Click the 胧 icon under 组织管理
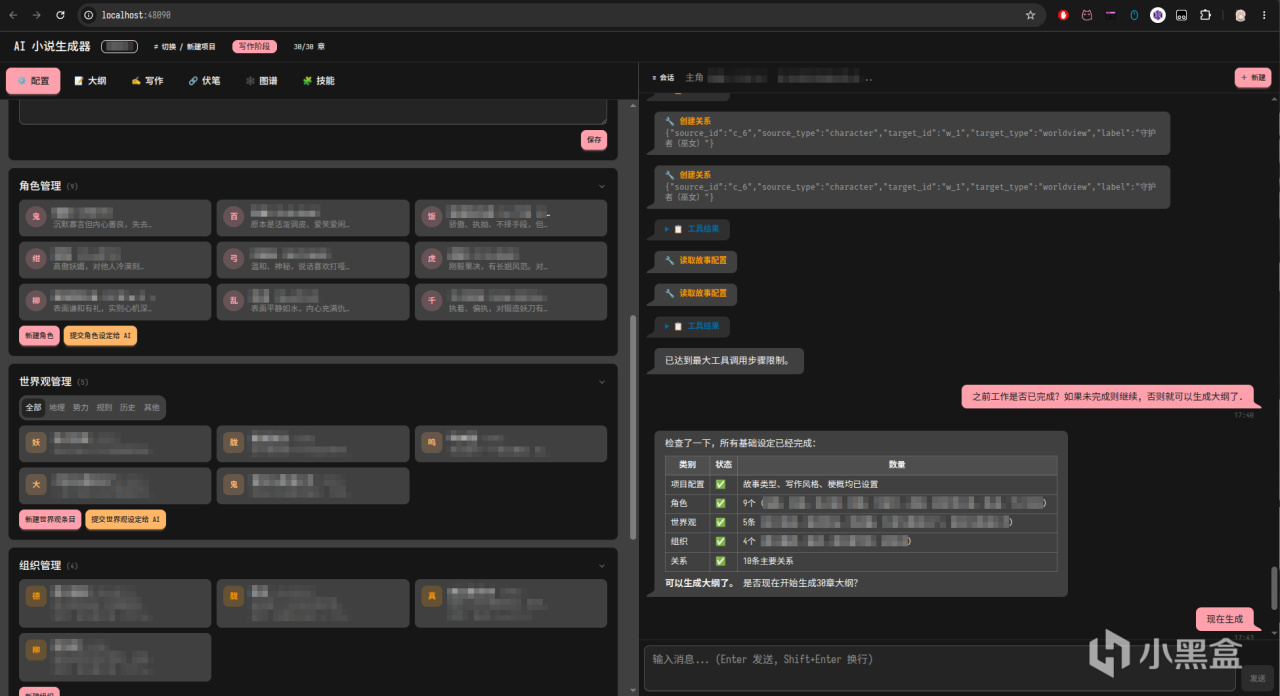This screenshot has height=696, width=1280. [234, 597]
